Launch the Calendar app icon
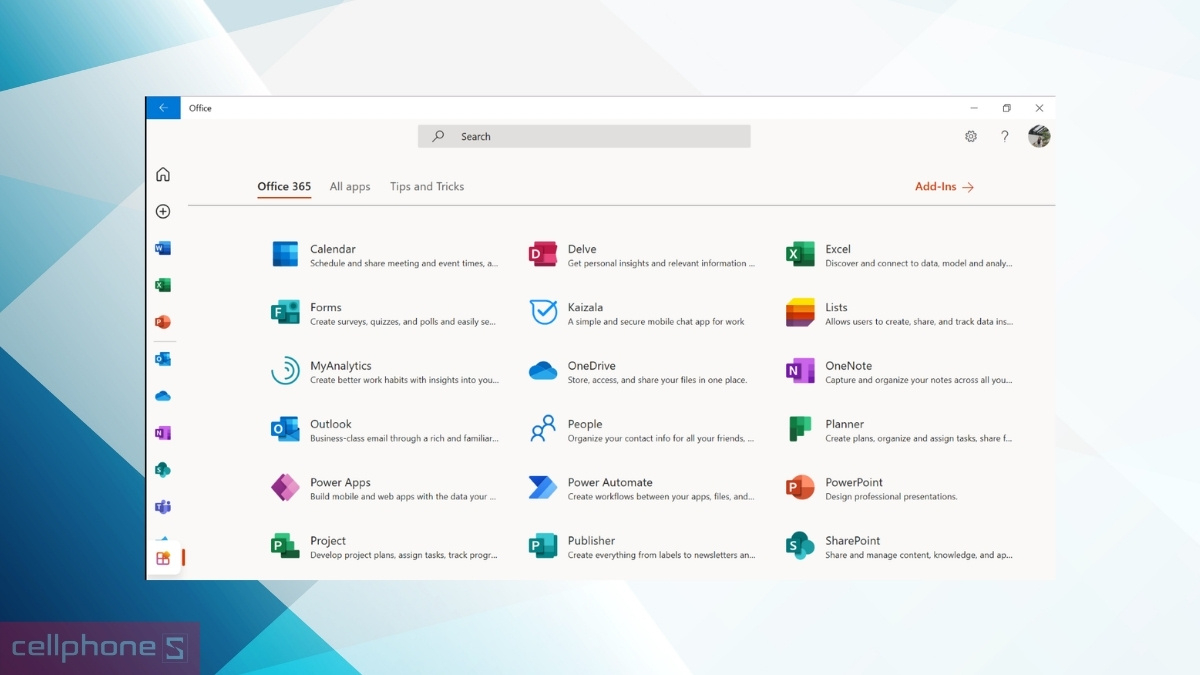 point(285,254)
